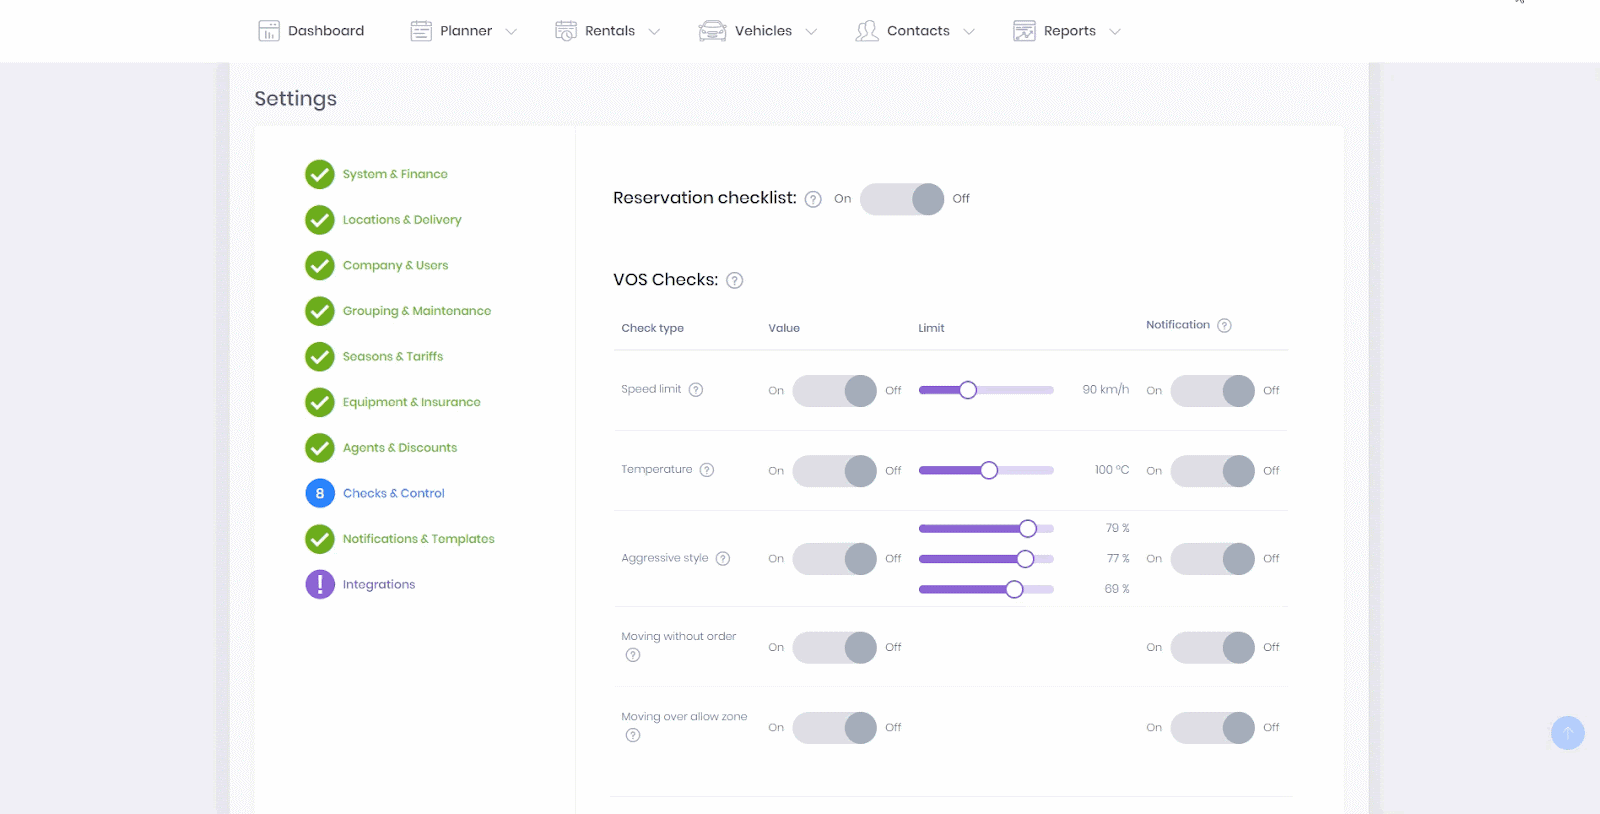Click the help icon beside Aggressive style

[x=723, y=559]
